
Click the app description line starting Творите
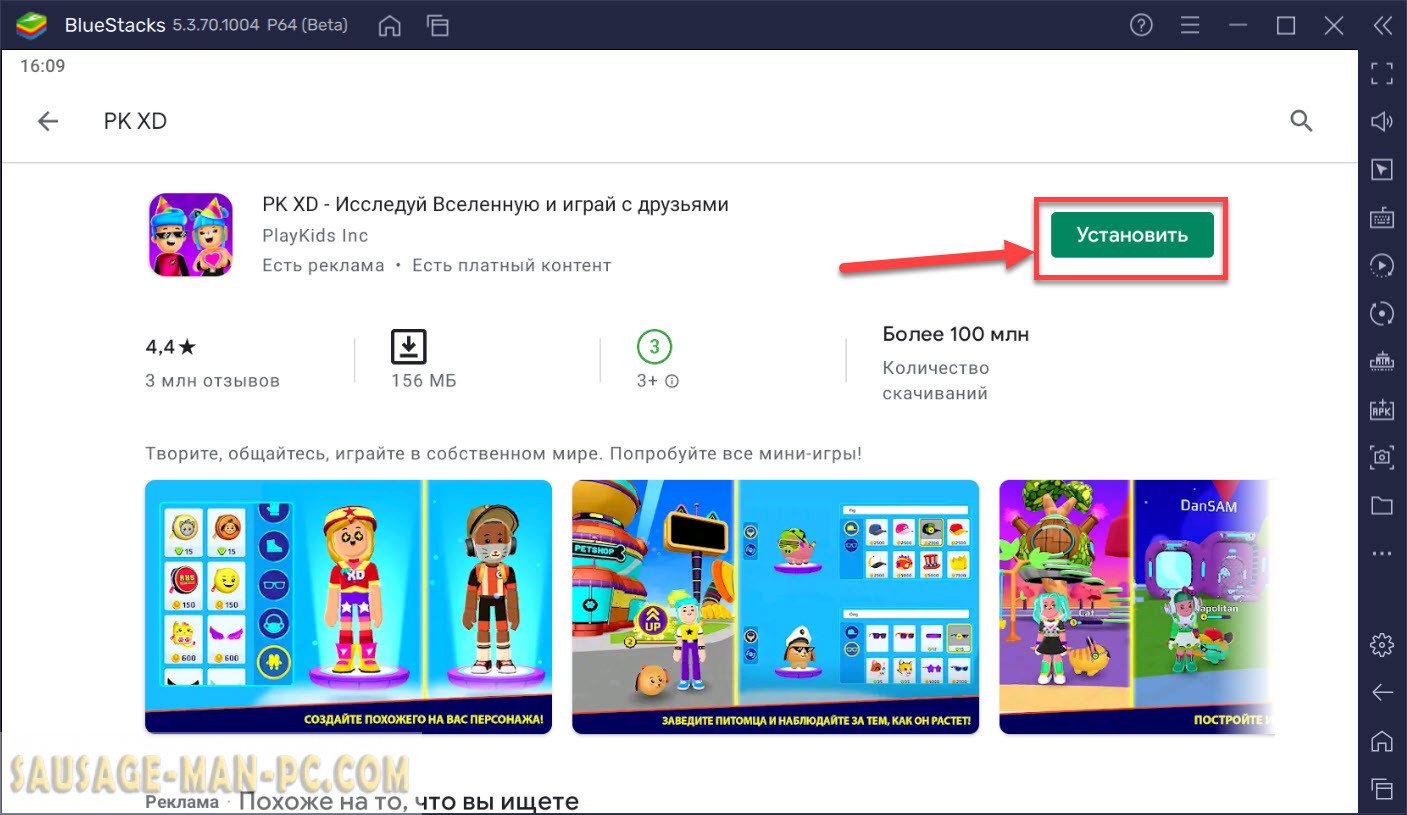point(504,453)
